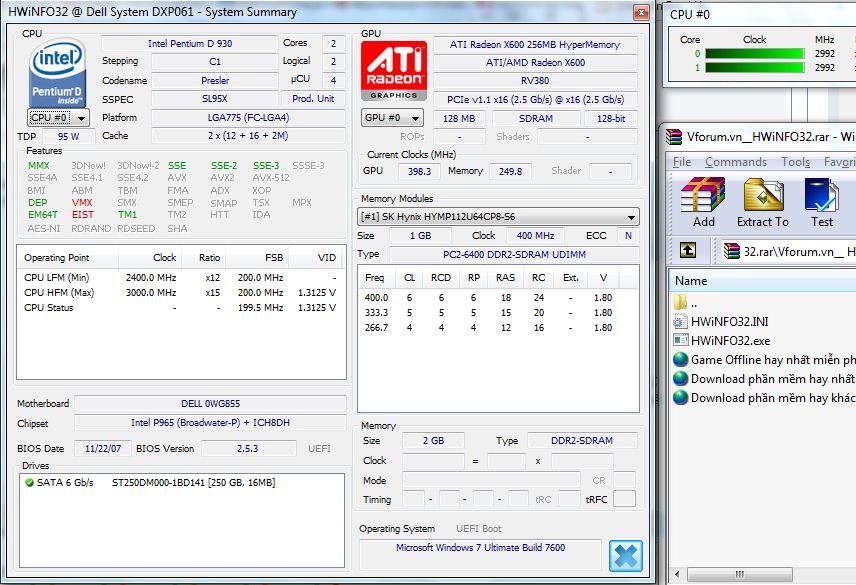Open the File menu in WinRAR
The image size is (856, 585).
coord(681,162)
